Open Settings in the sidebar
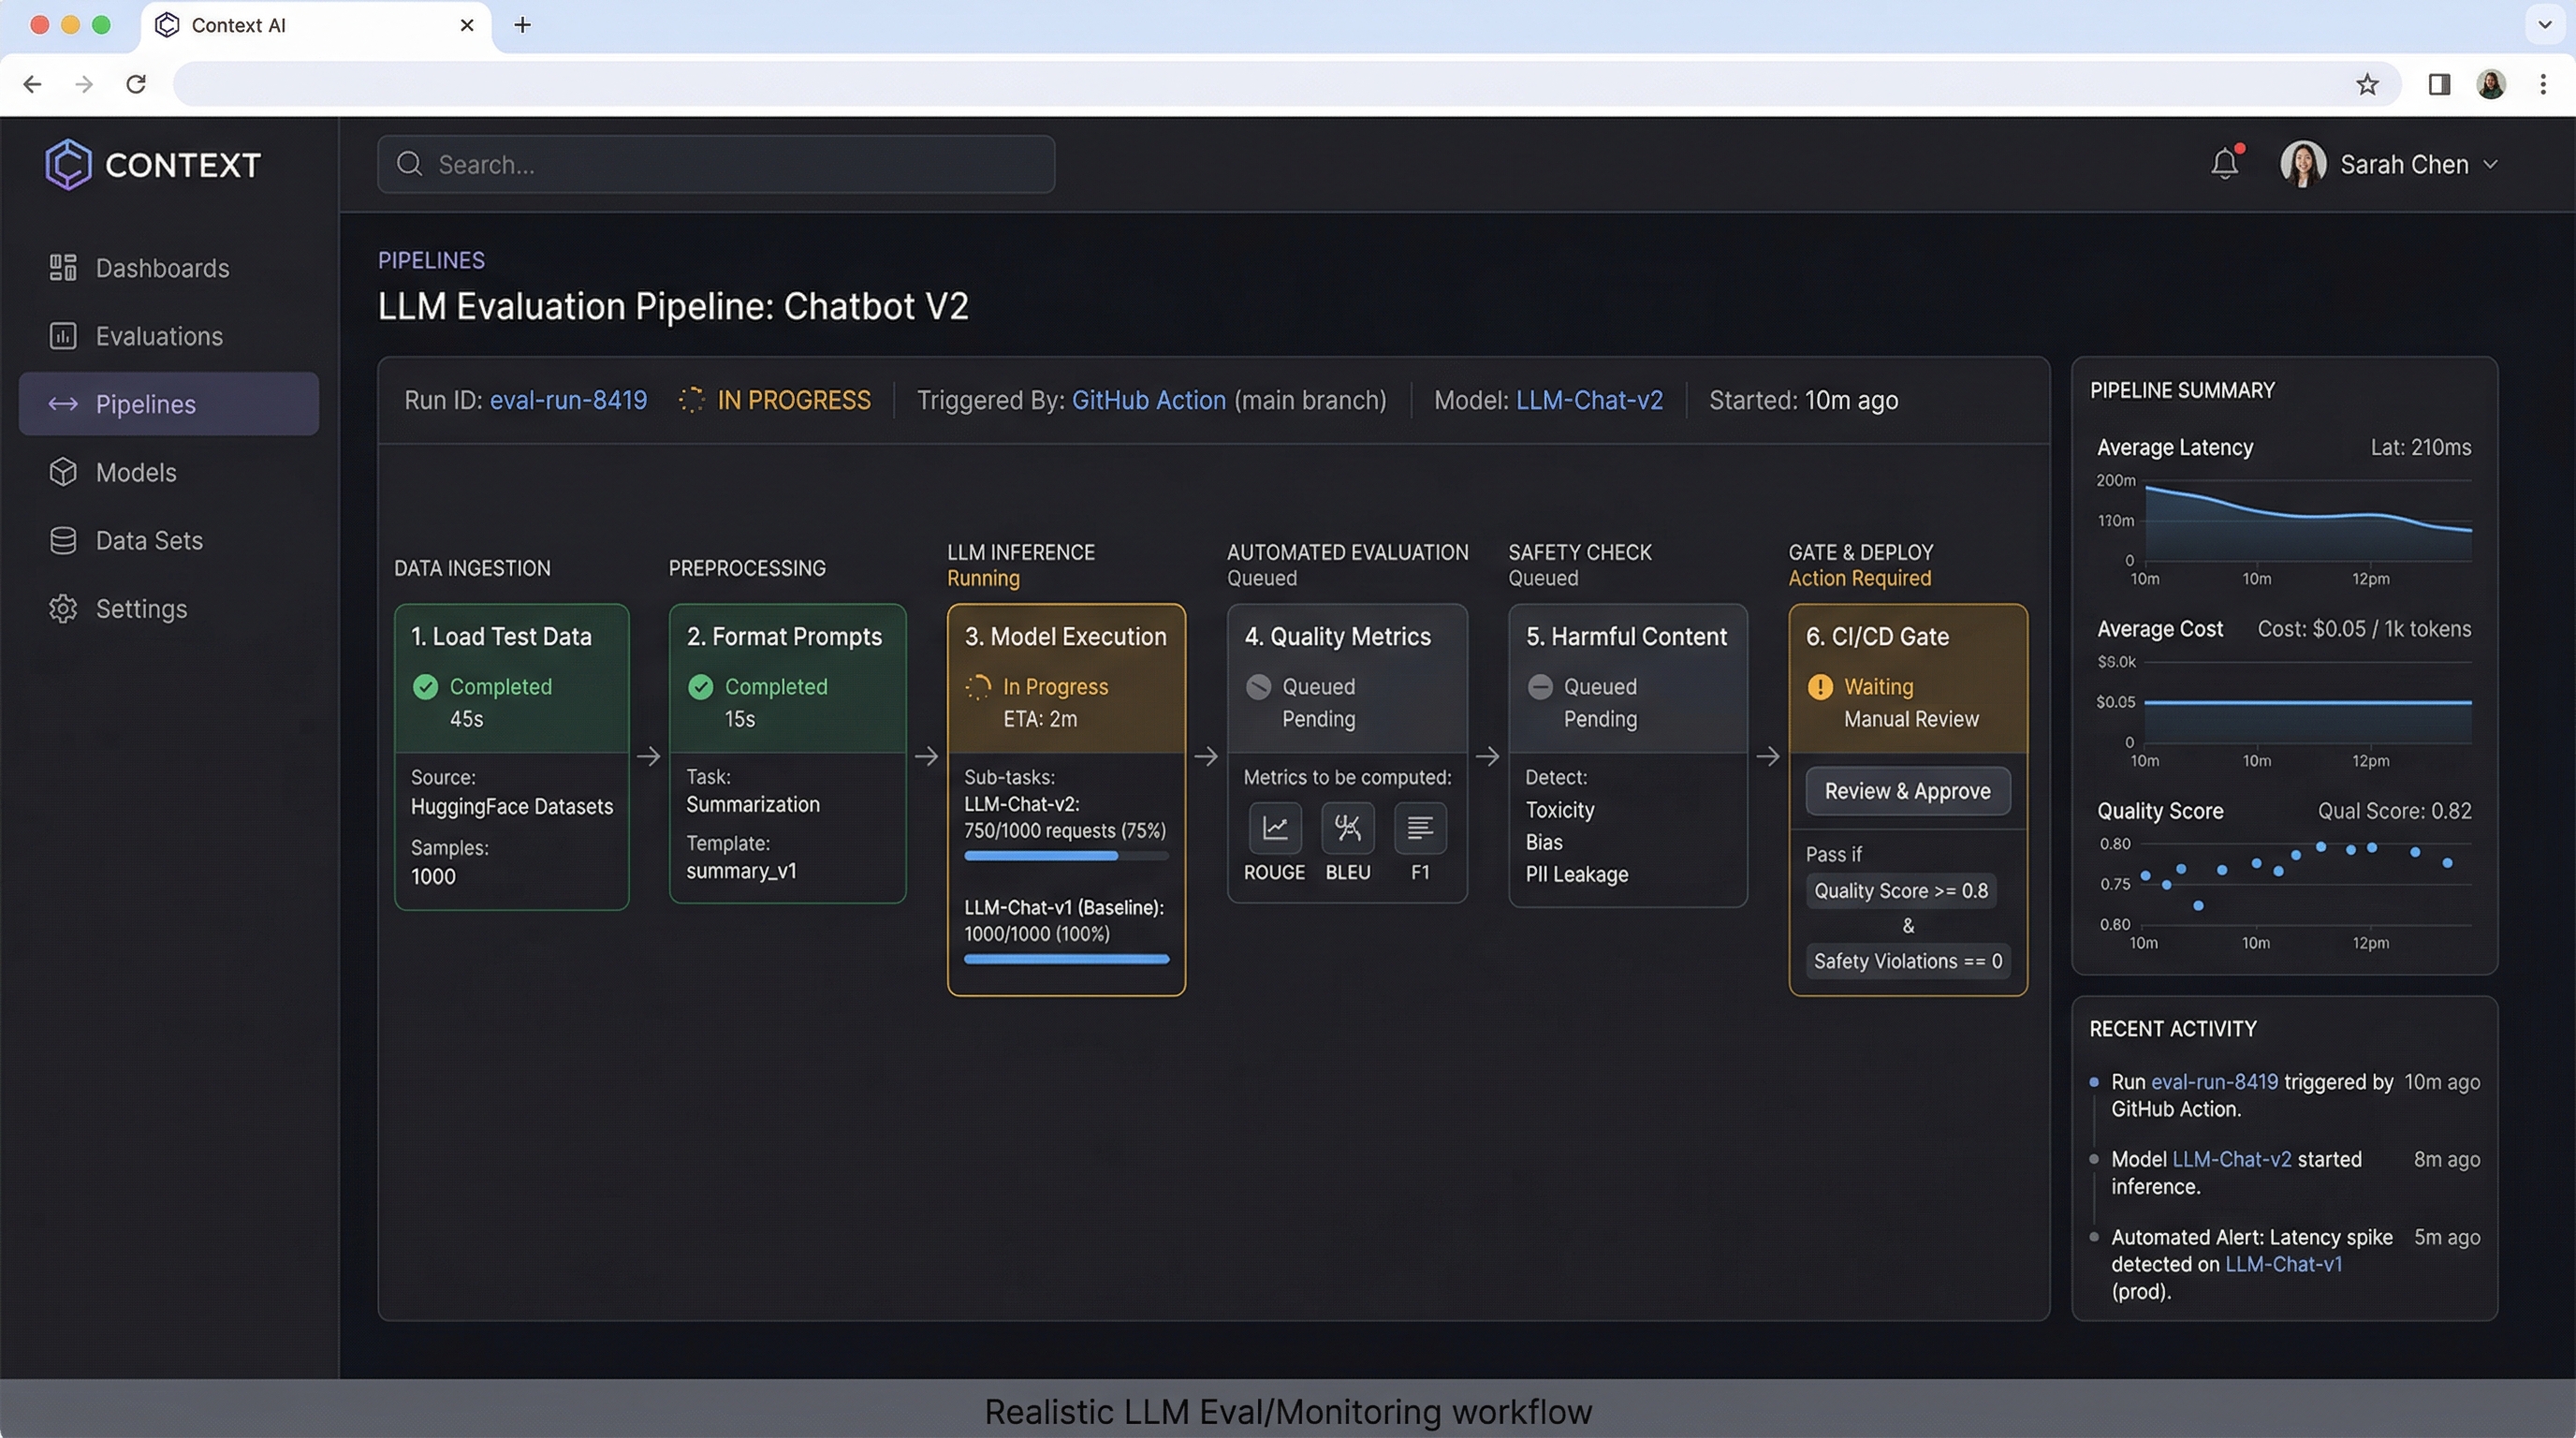The width and height of the screenshot is (2576, 1438). (x=141, y=608)
